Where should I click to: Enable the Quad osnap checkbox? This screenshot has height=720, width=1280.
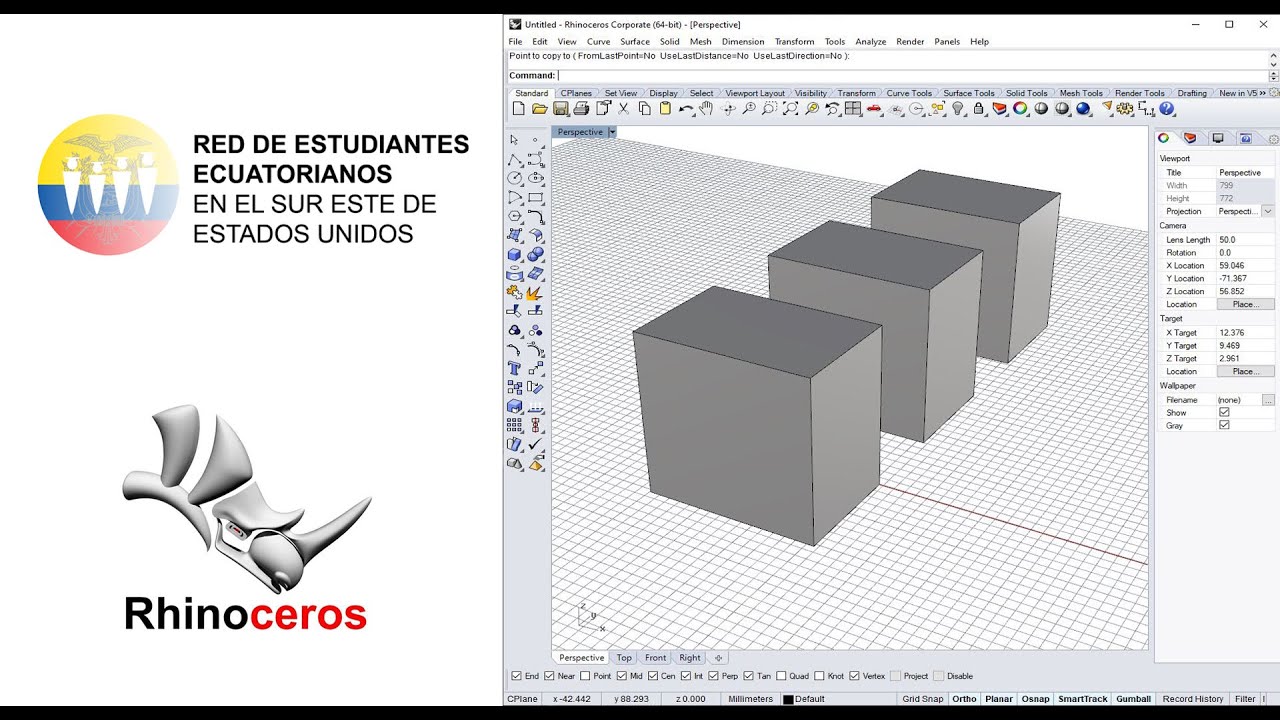click(781, 676)
